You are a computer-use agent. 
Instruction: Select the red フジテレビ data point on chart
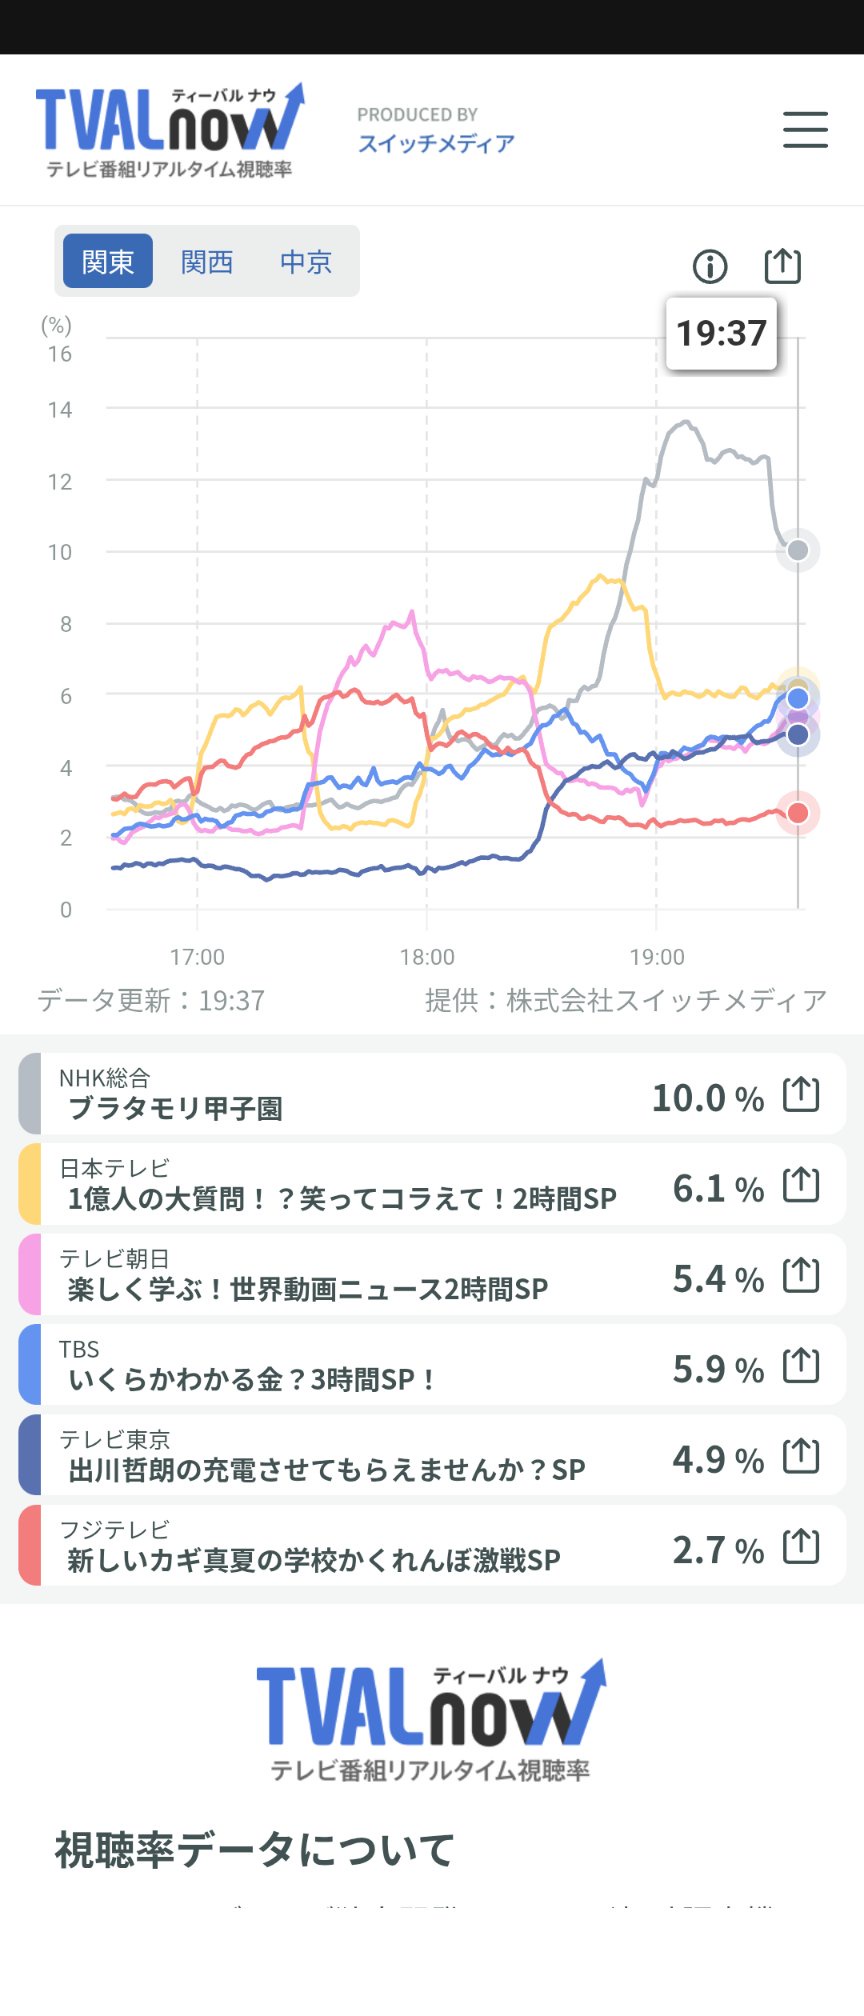tap(798, 813)
